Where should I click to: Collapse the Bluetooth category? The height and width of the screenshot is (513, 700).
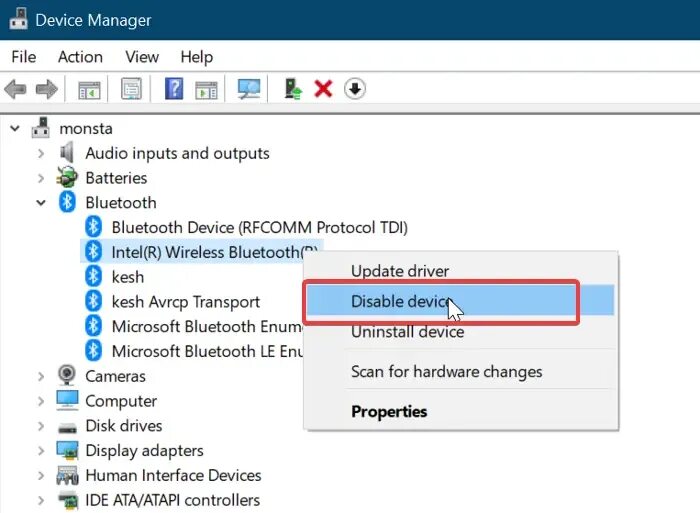point(41,203)
